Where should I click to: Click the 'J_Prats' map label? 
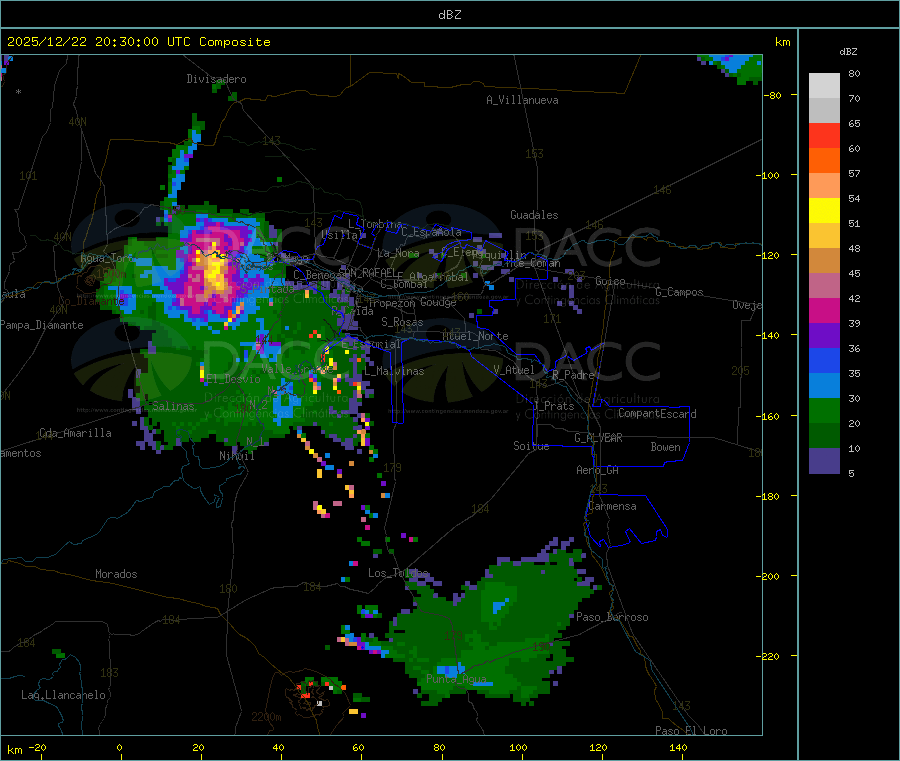(x=554, y=406)
